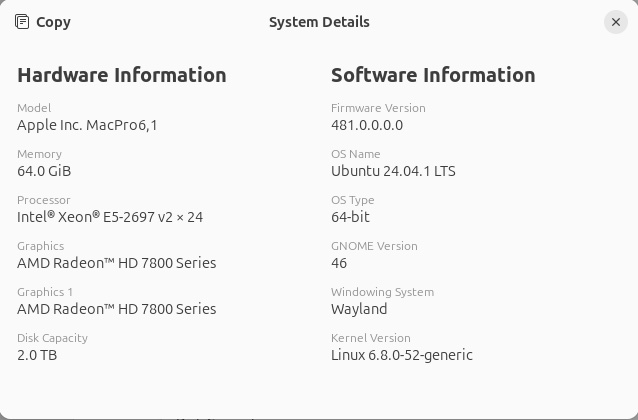Click the Disk Capacity label
Image resolution: width=638 pixels, height=420 pixels.
click(52, 338)
